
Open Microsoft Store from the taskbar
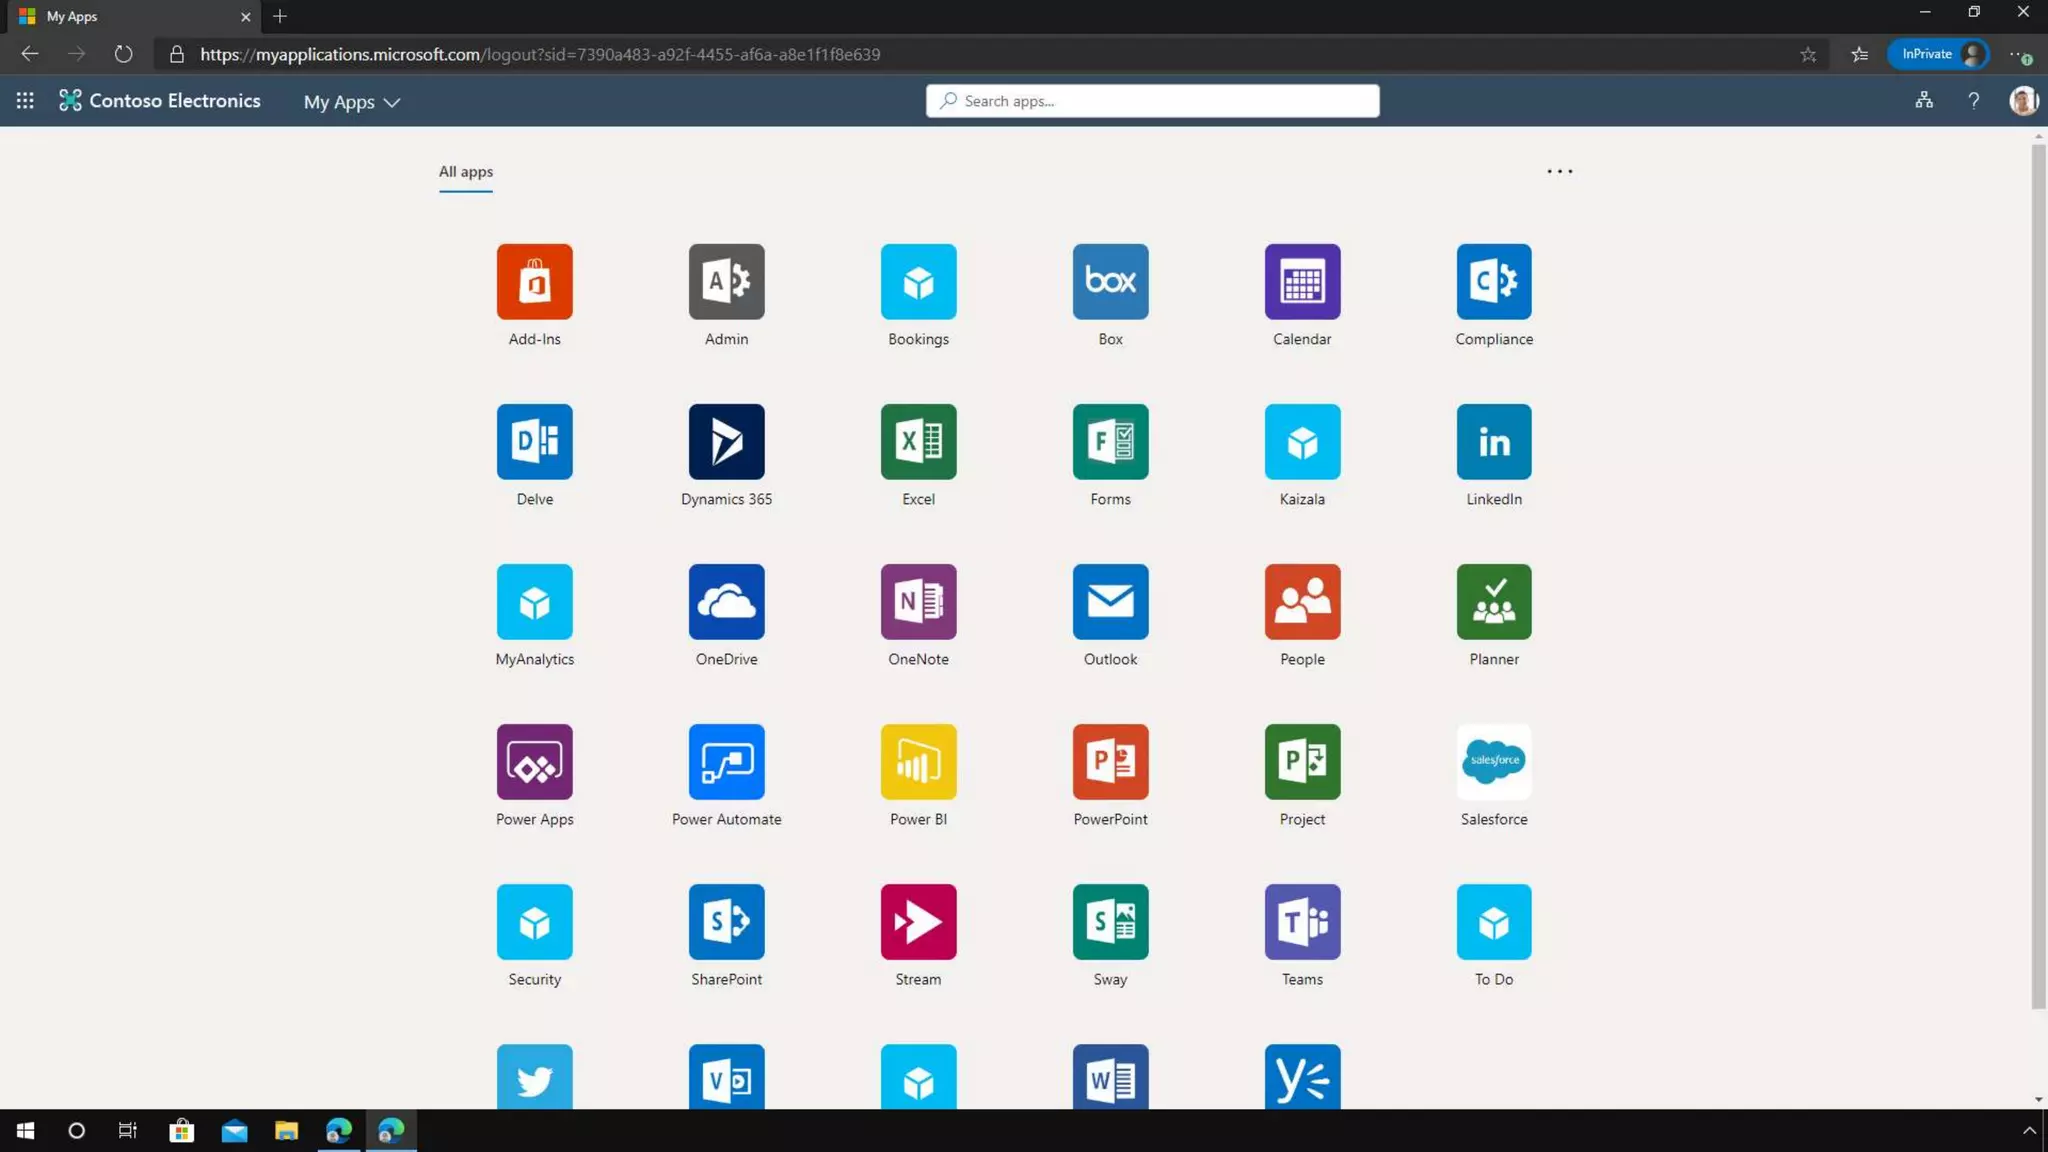click(x=182, y=1131)
